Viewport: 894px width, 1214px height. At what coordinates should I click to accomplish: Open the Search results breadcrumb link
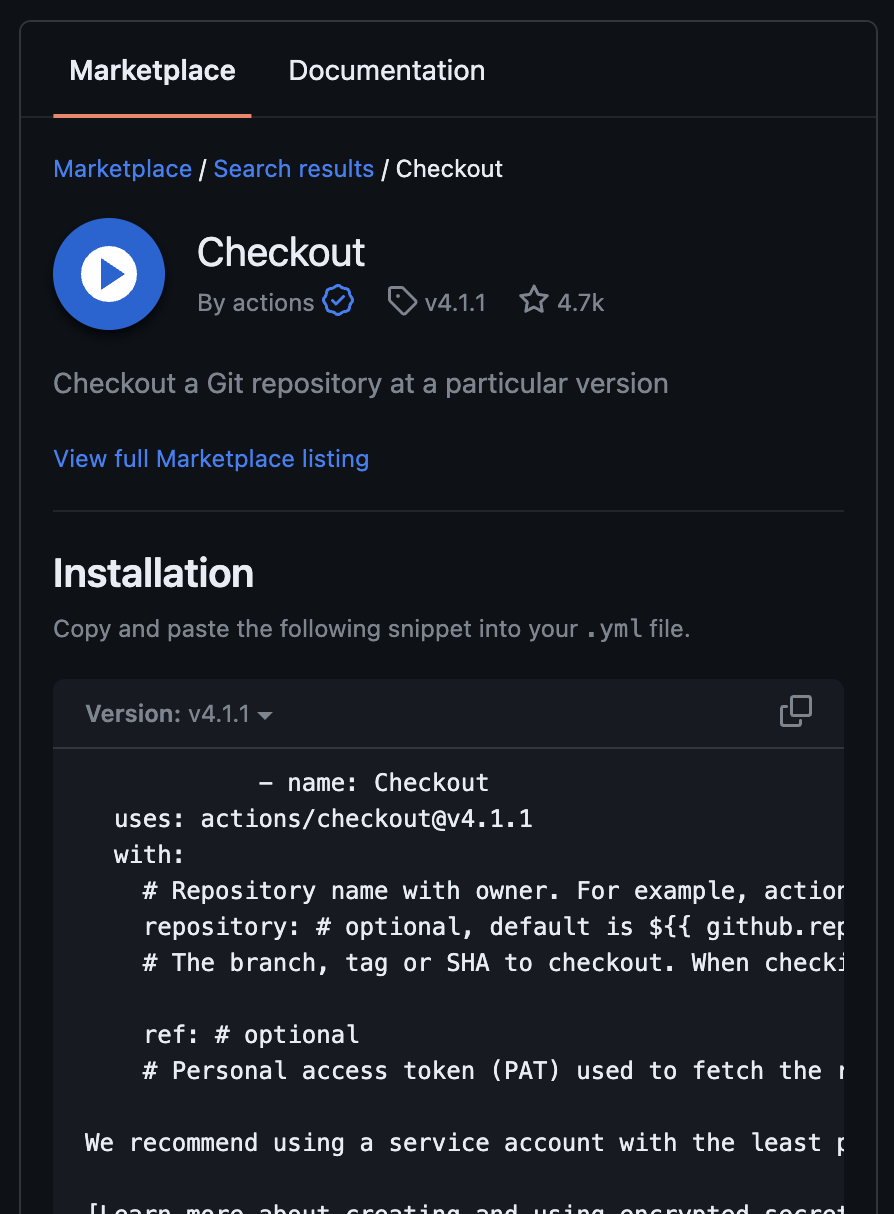coord(294,169)
